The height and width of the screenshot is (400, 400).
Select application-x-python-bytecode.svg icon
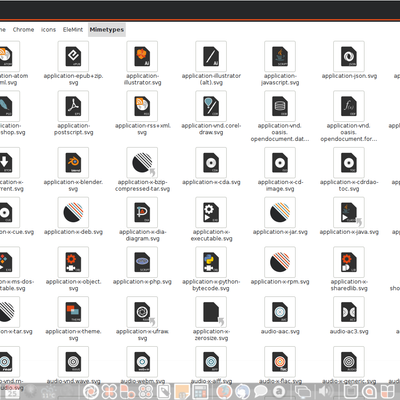coord(211,262)
